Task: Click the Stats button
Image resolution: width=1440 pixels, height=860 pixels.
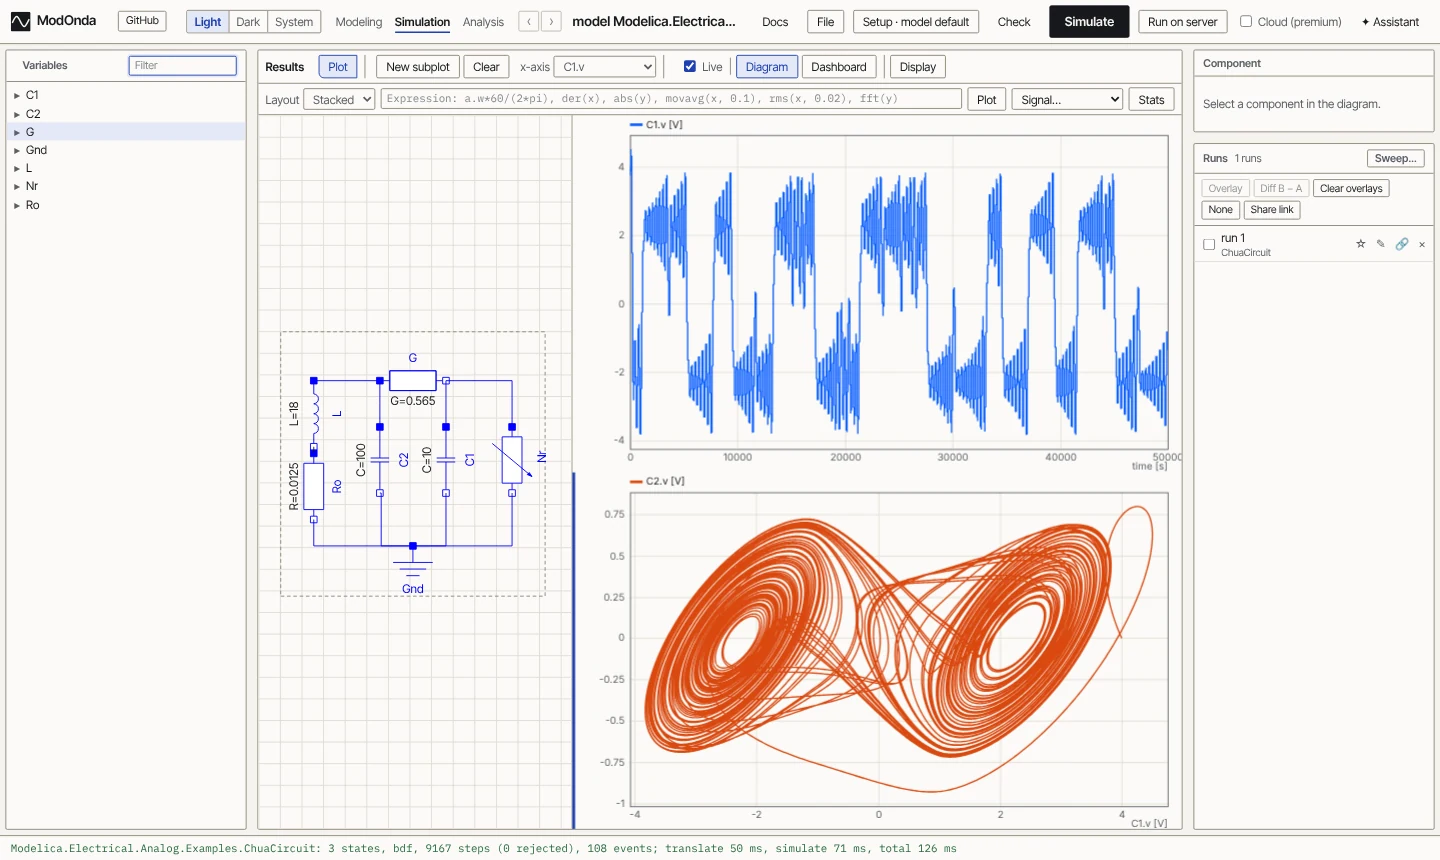Action: [x=1151, y=99]
